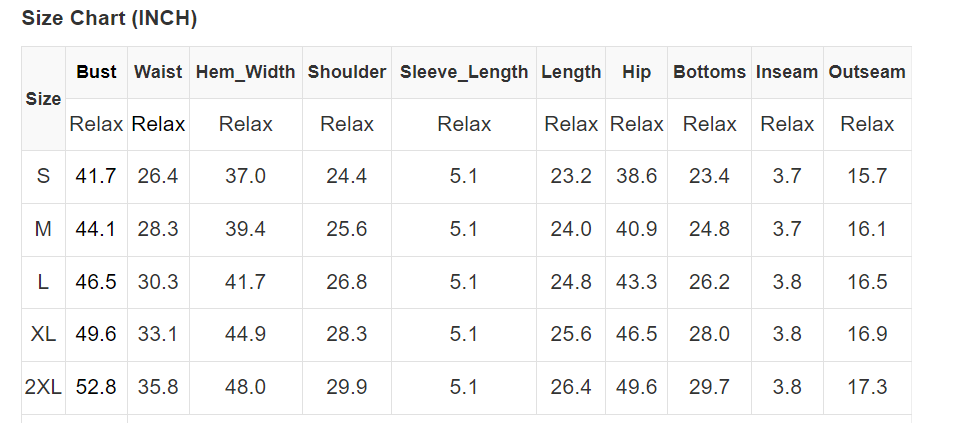Select the S size row label

[x=43, y=176]
